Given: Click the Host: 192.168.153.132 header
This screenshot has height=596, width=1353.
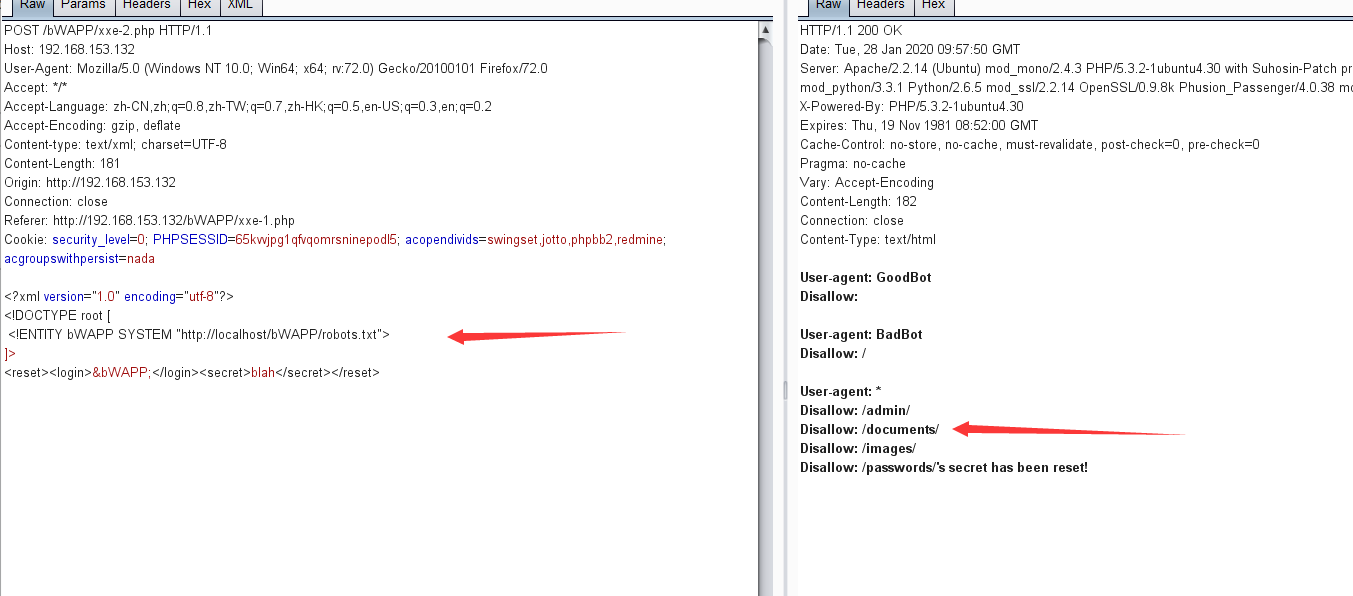Looking at the screenshot, I should click(x=70, y=50).
